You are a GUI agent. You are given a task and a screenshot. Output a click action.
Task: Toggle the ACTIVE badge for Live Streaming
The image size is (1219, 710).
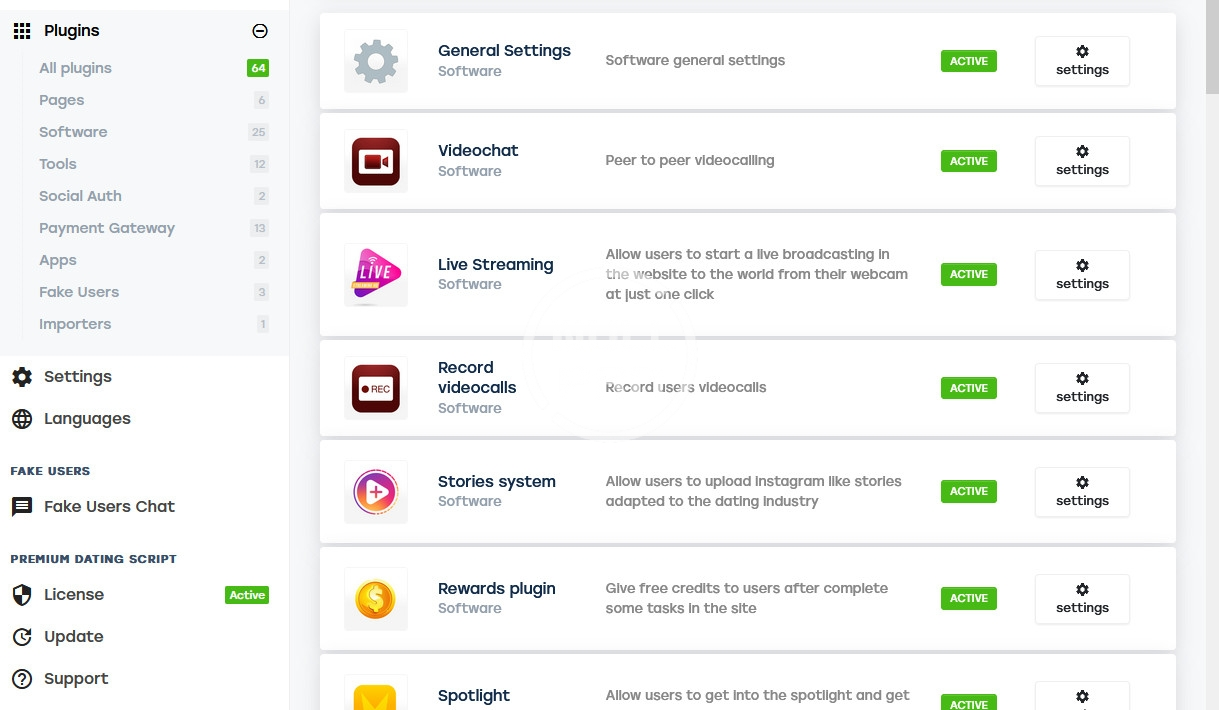[968, 274]
